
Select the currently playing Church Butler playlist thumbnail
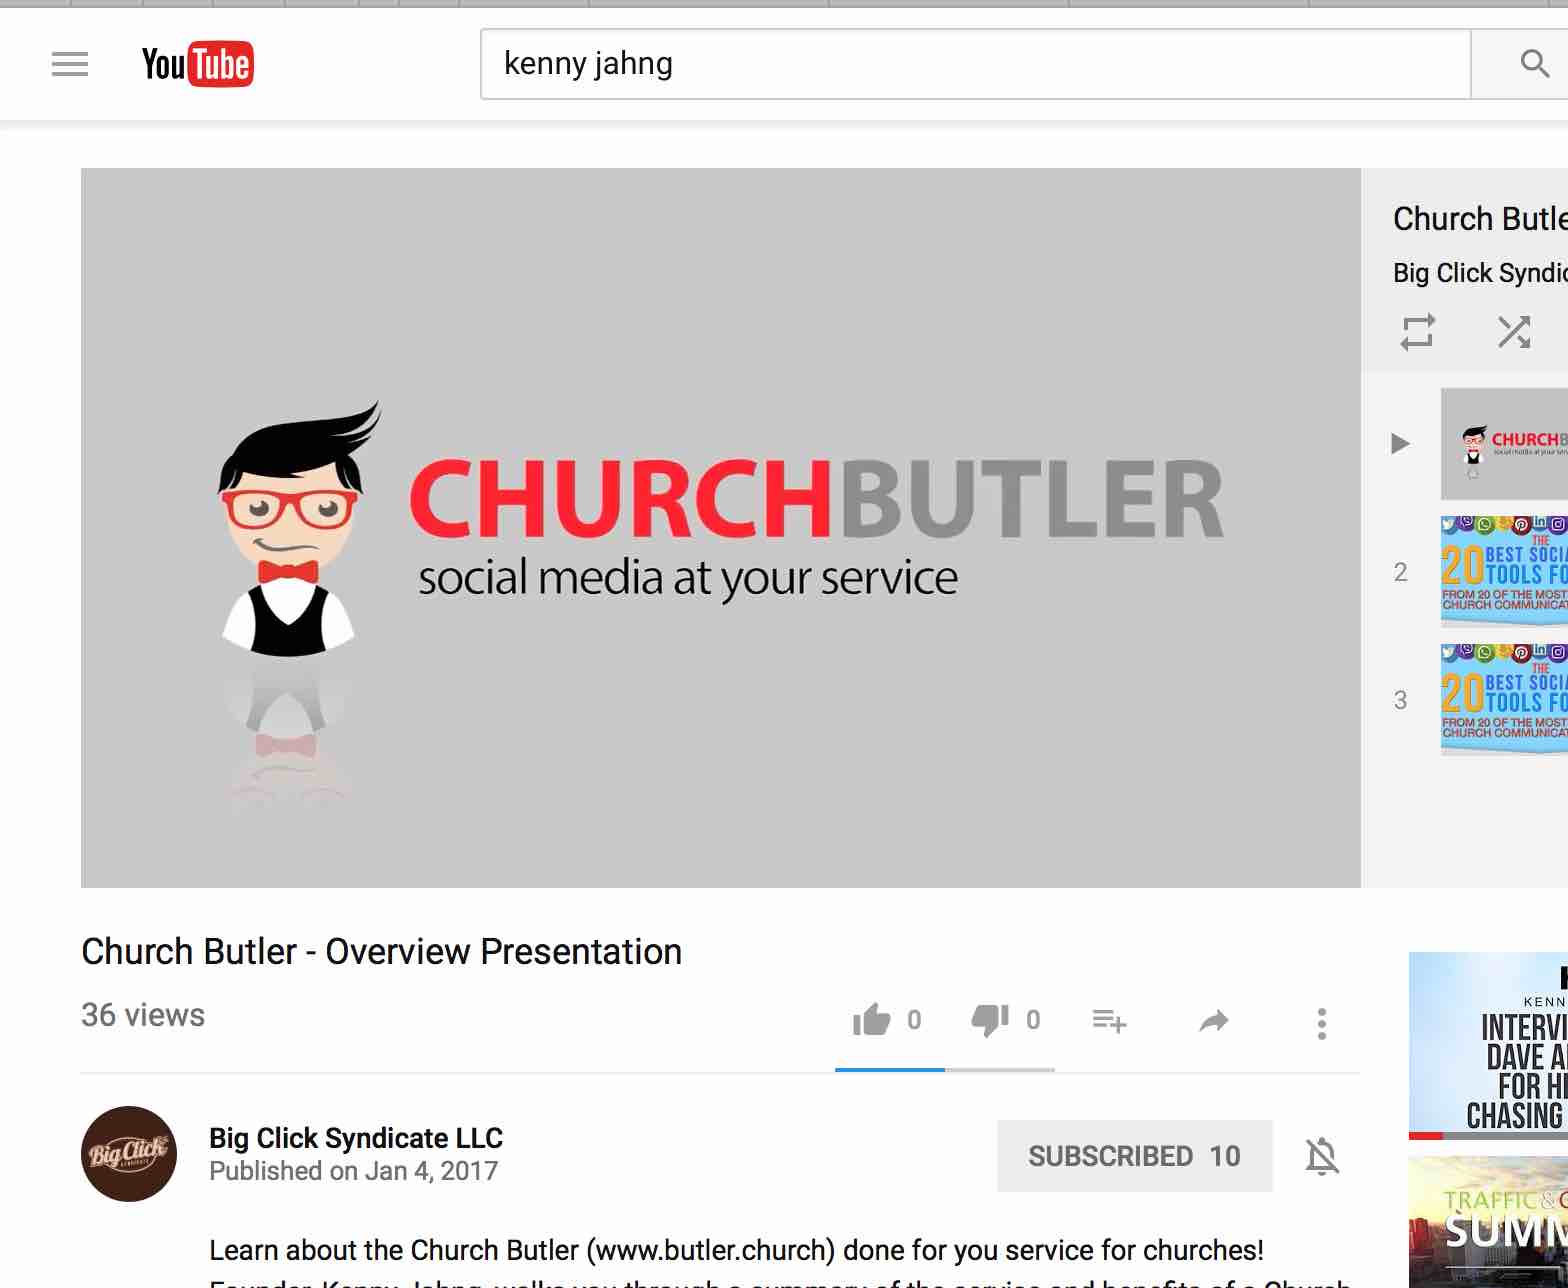[x=1504, y=444]
